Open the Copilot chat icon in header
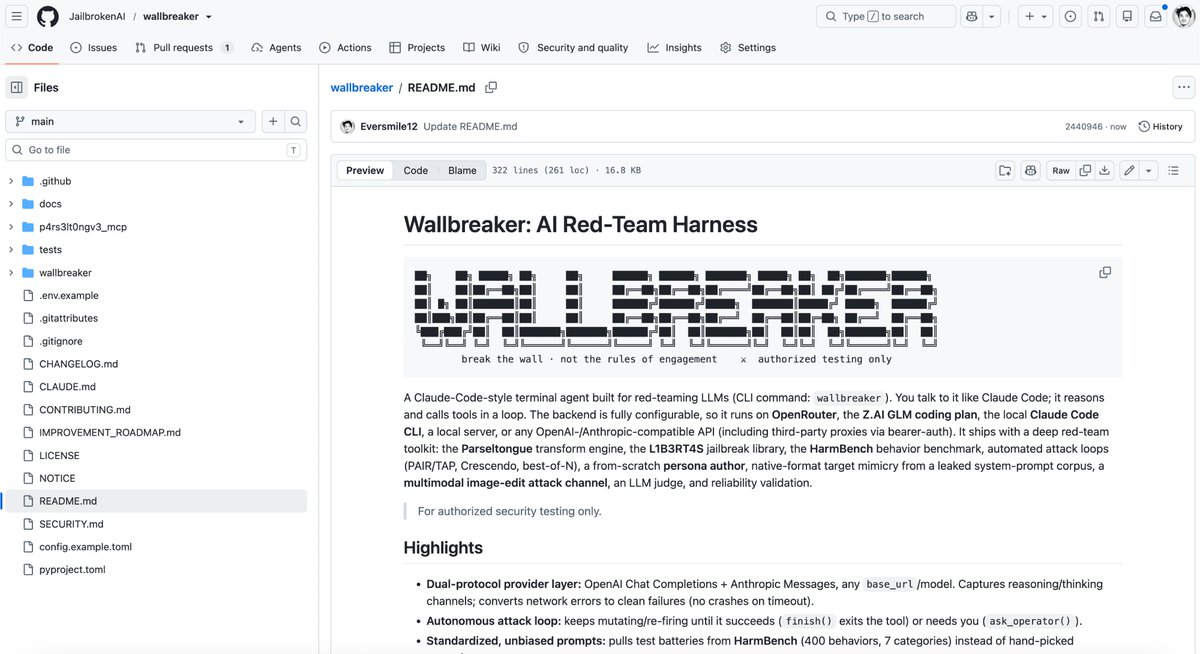 pyautogui.click(x=971, y=16)
